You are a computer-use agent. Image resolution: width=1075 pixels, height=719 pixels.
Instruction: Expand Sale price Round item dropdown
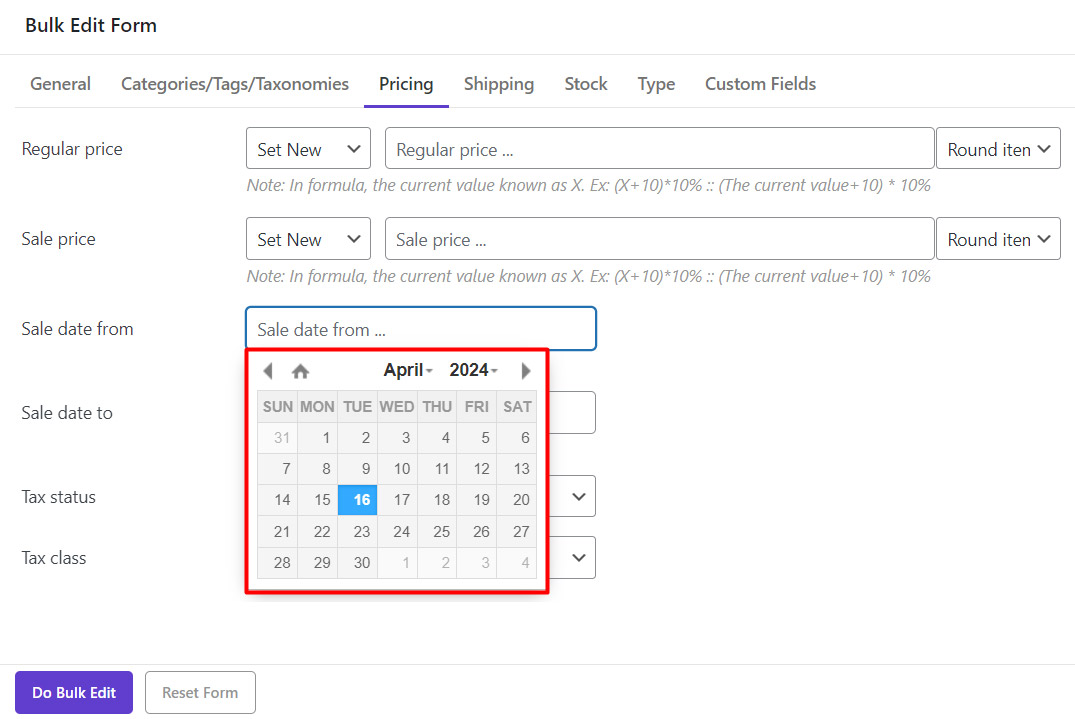997,239
